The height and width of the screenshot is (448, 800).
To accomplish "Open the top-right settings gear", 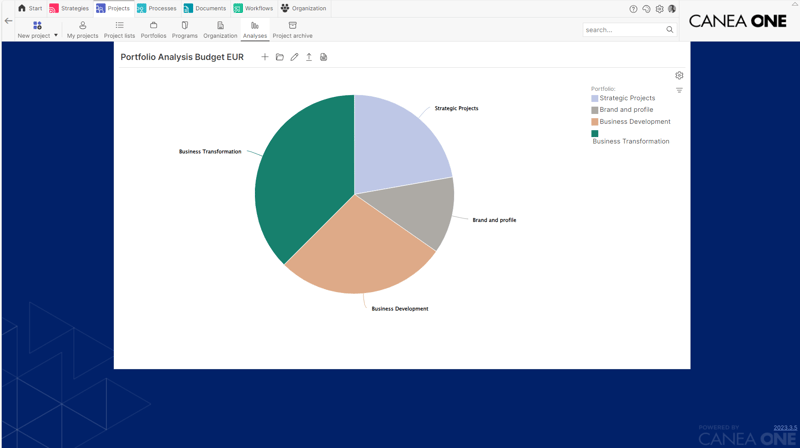I will [660, 9].
